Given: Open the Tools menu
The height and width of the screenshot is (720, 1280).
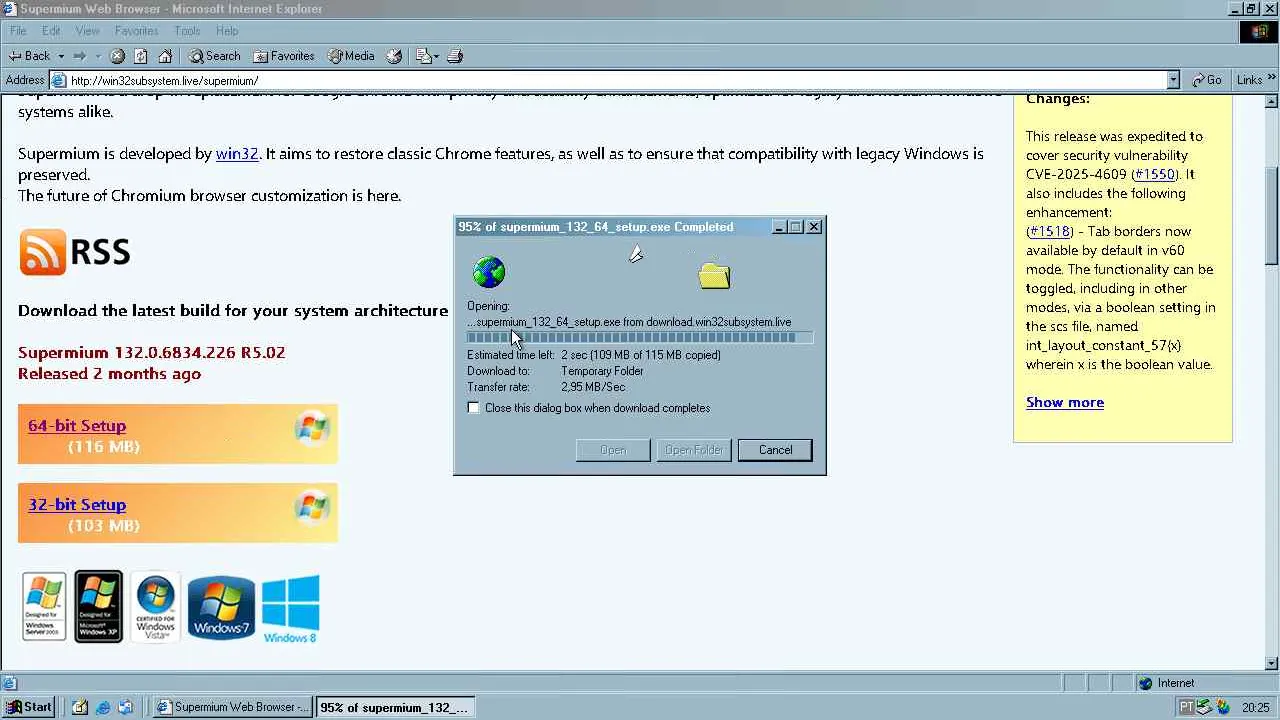Looking at the screenshot, I should click(187, 31).
